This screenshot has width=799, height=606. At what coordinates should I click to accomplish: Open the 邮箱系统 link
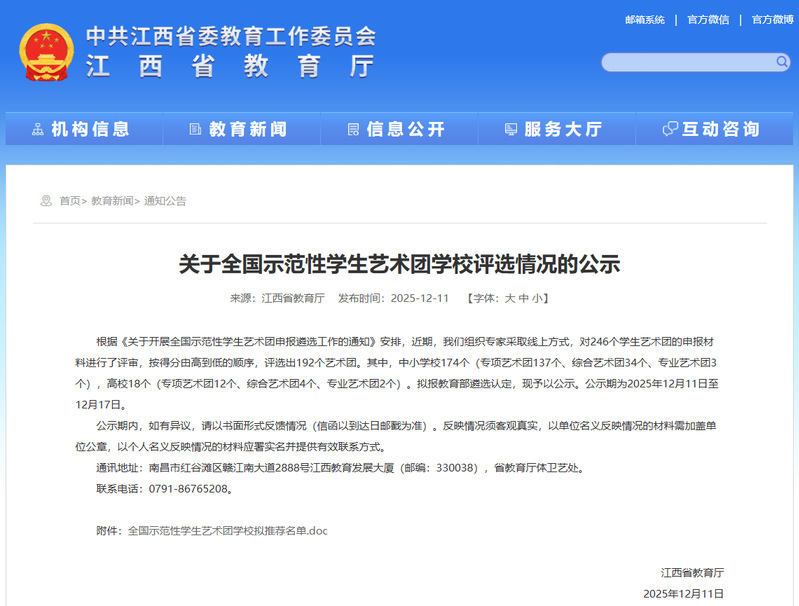644,20
